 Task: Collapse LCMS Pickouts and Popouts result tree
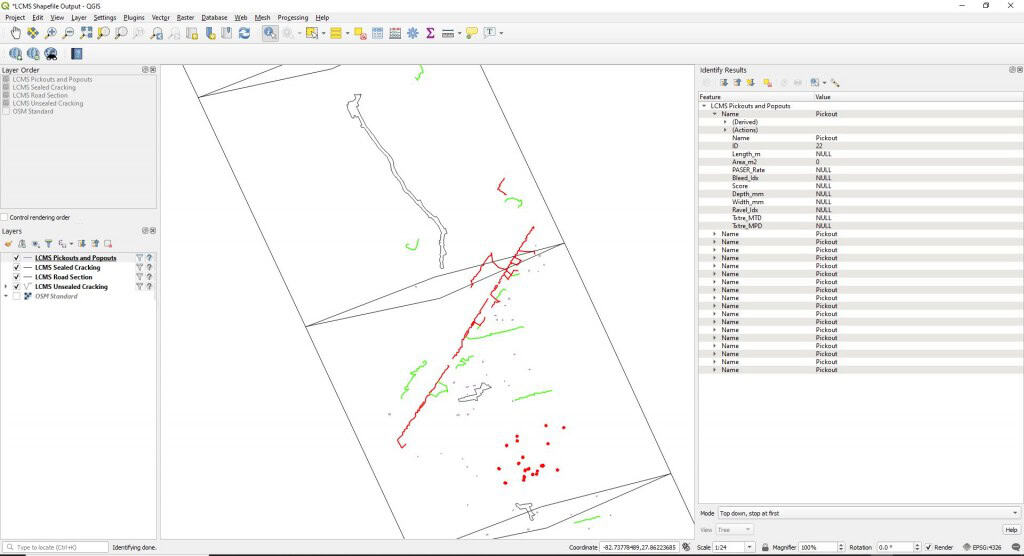click(x=704, y=106)
